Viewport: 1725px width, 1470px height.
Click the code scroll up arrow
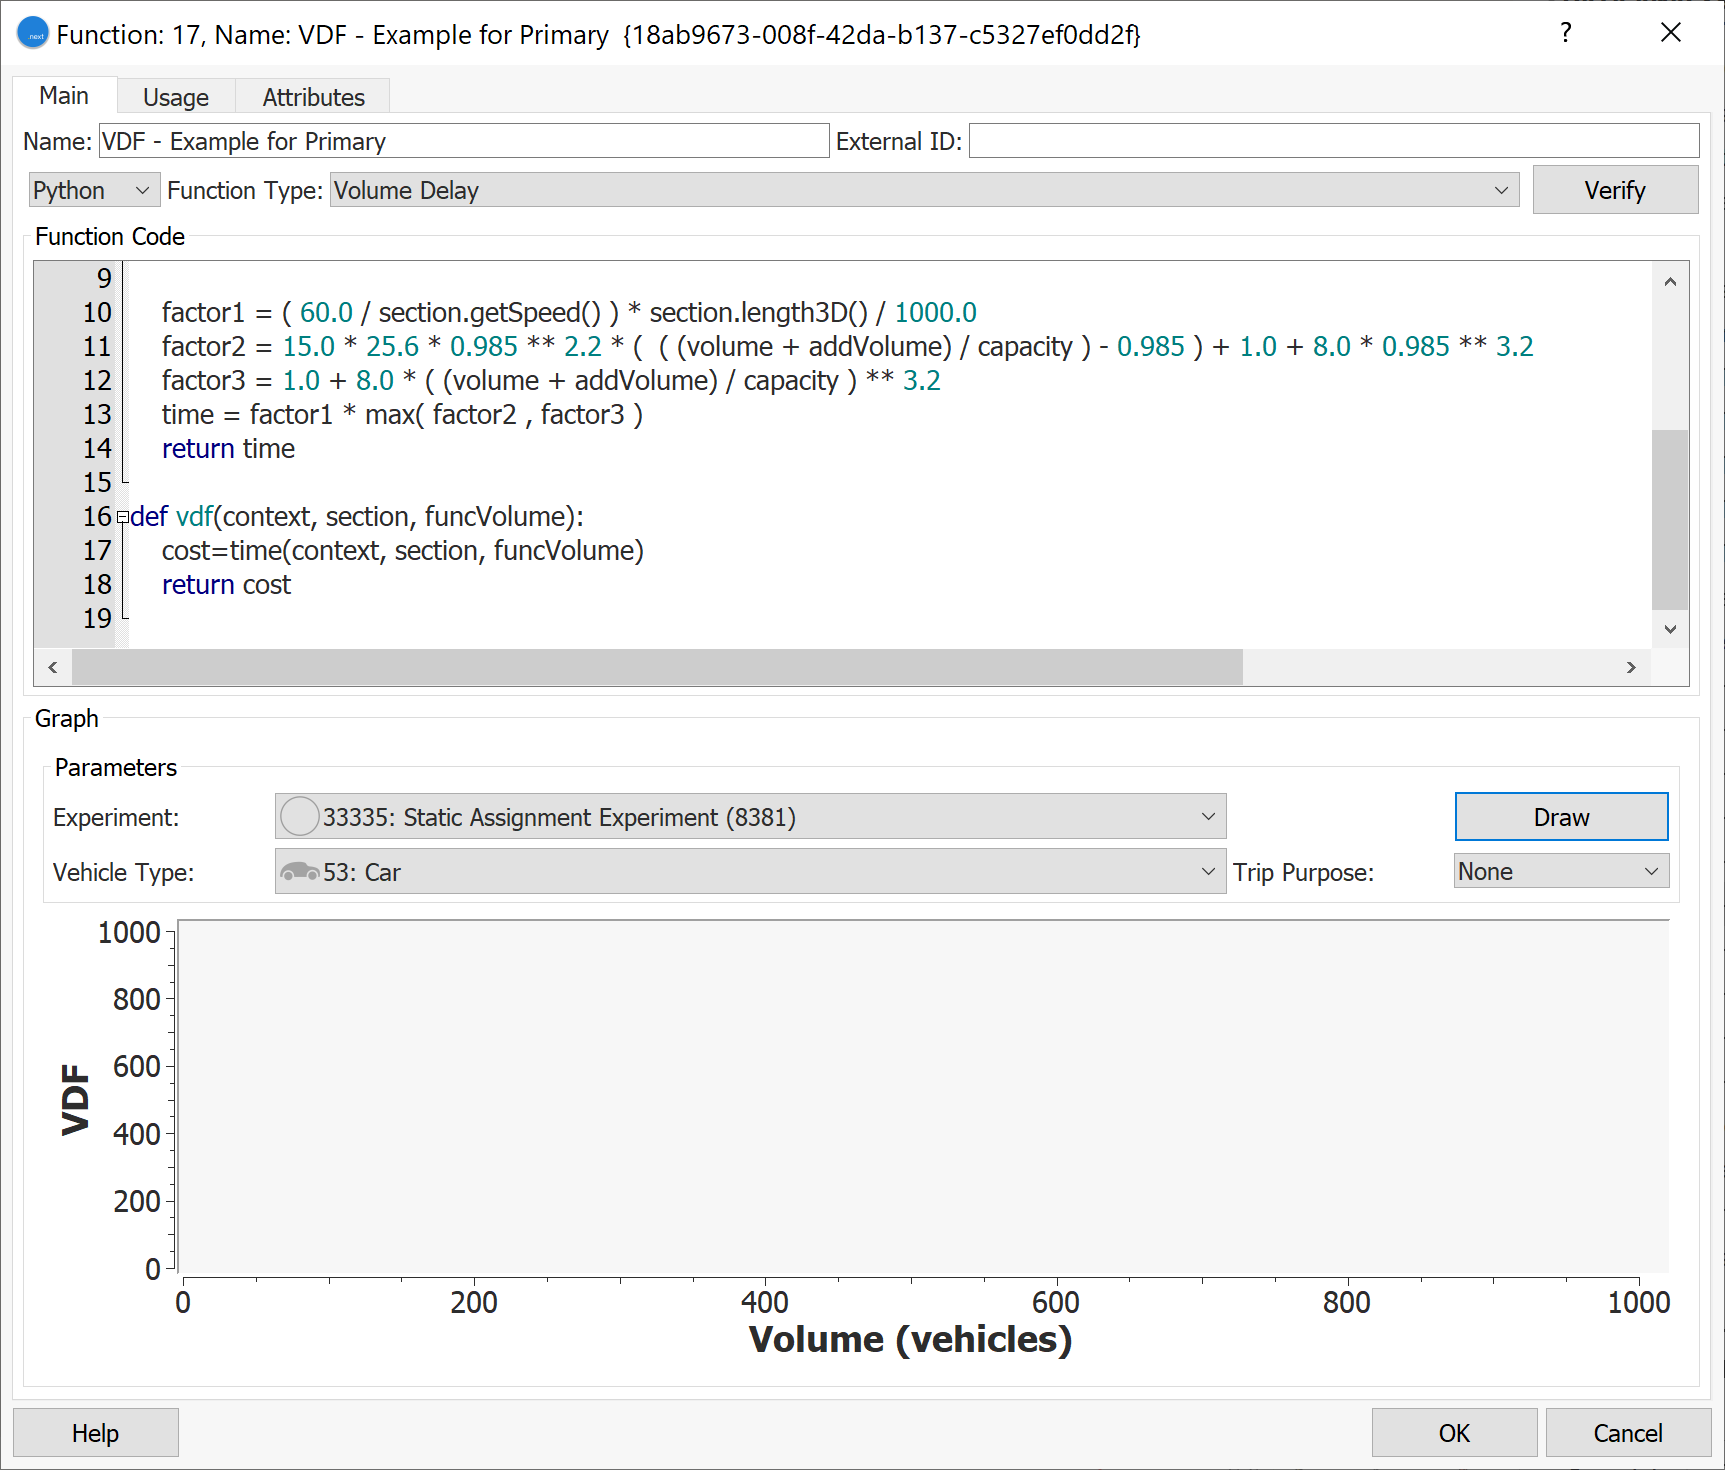pyautogui.click(x=1669, y=282)
